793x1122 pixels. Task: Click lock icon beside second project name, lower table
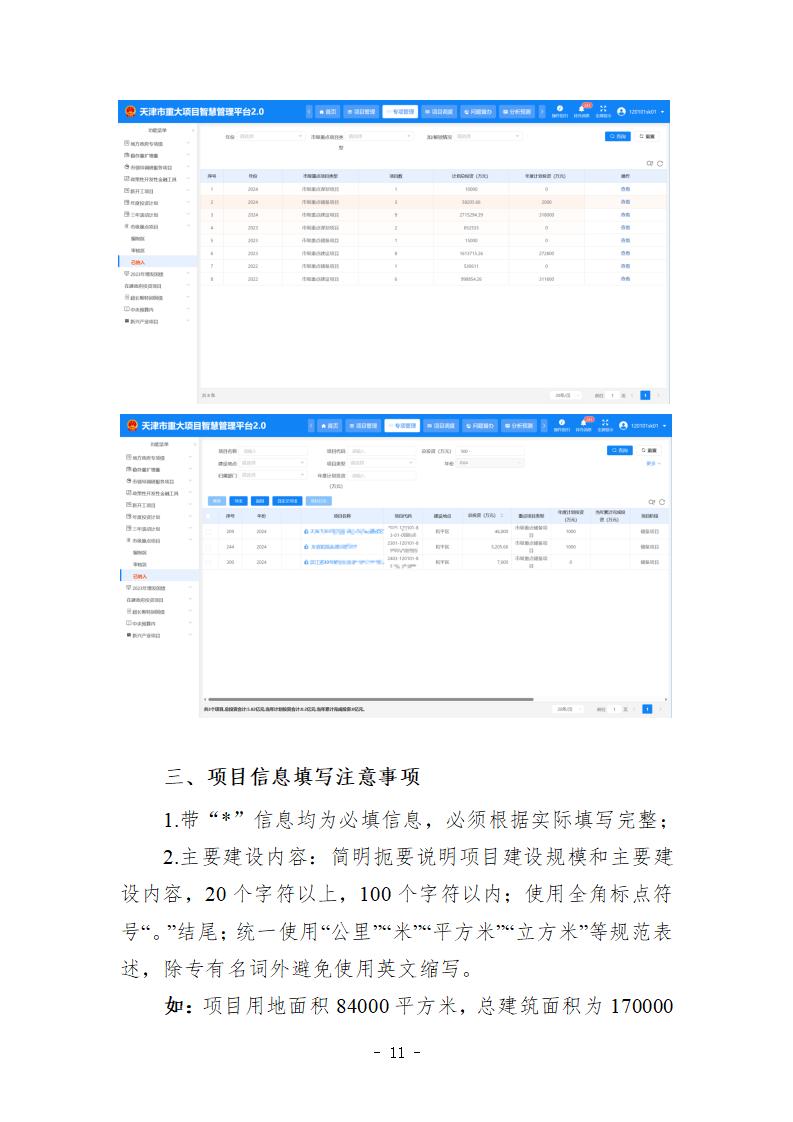306,547
